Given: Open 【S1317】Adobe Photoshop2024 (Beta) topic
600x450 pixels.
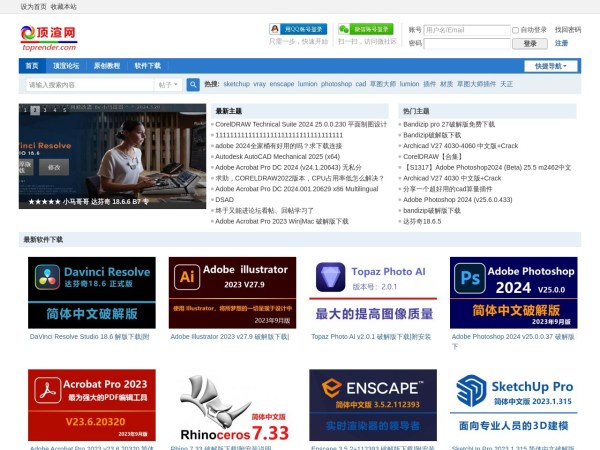Looking at the screenshot, I should coord(487,167).
